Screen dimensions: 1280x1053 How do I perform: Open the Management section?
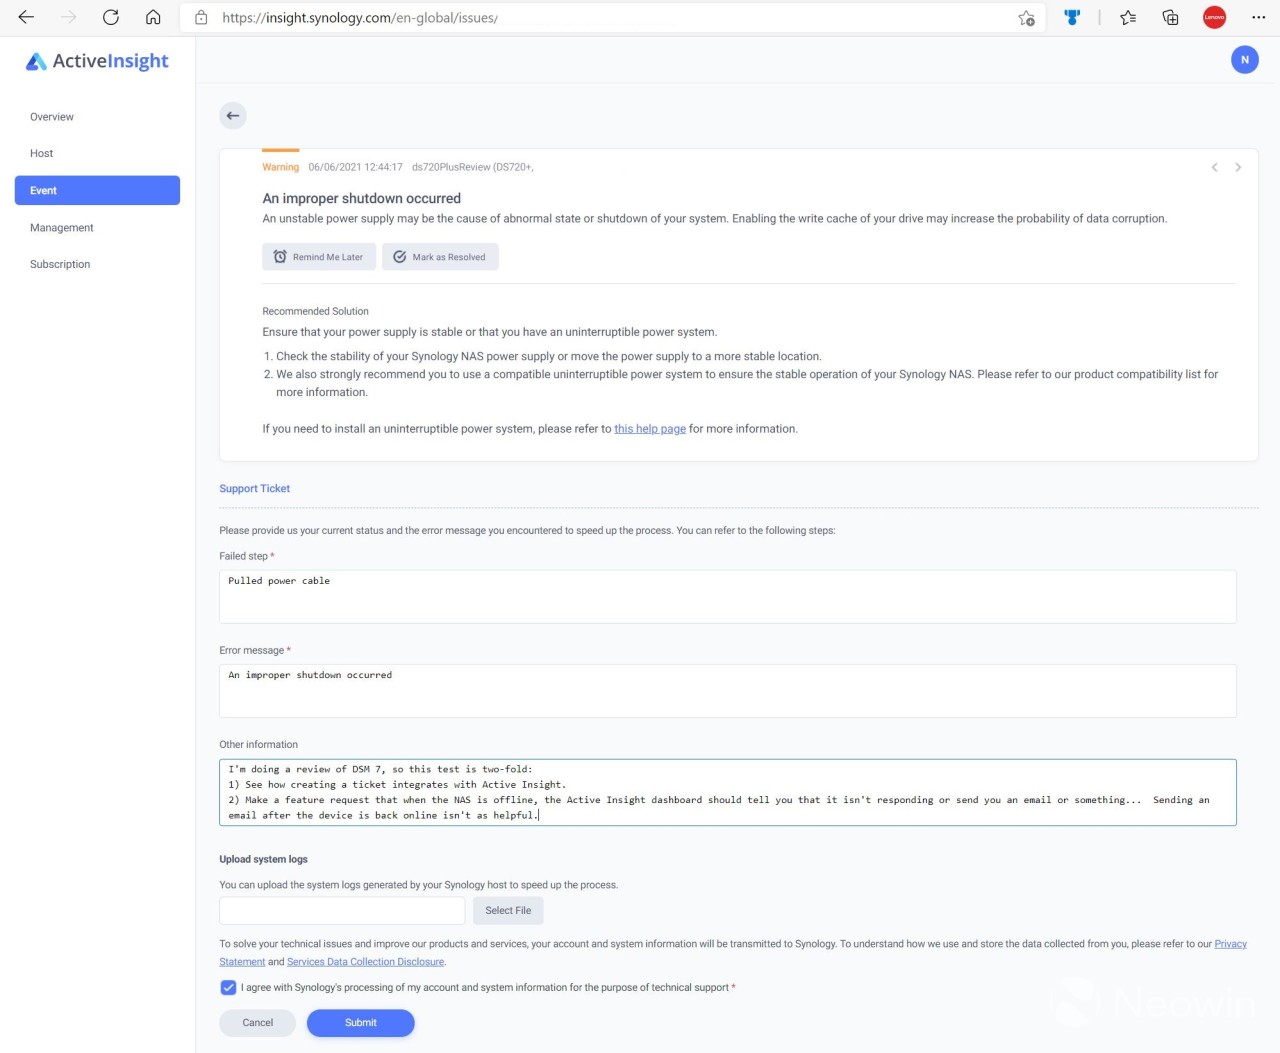[61, 228]
